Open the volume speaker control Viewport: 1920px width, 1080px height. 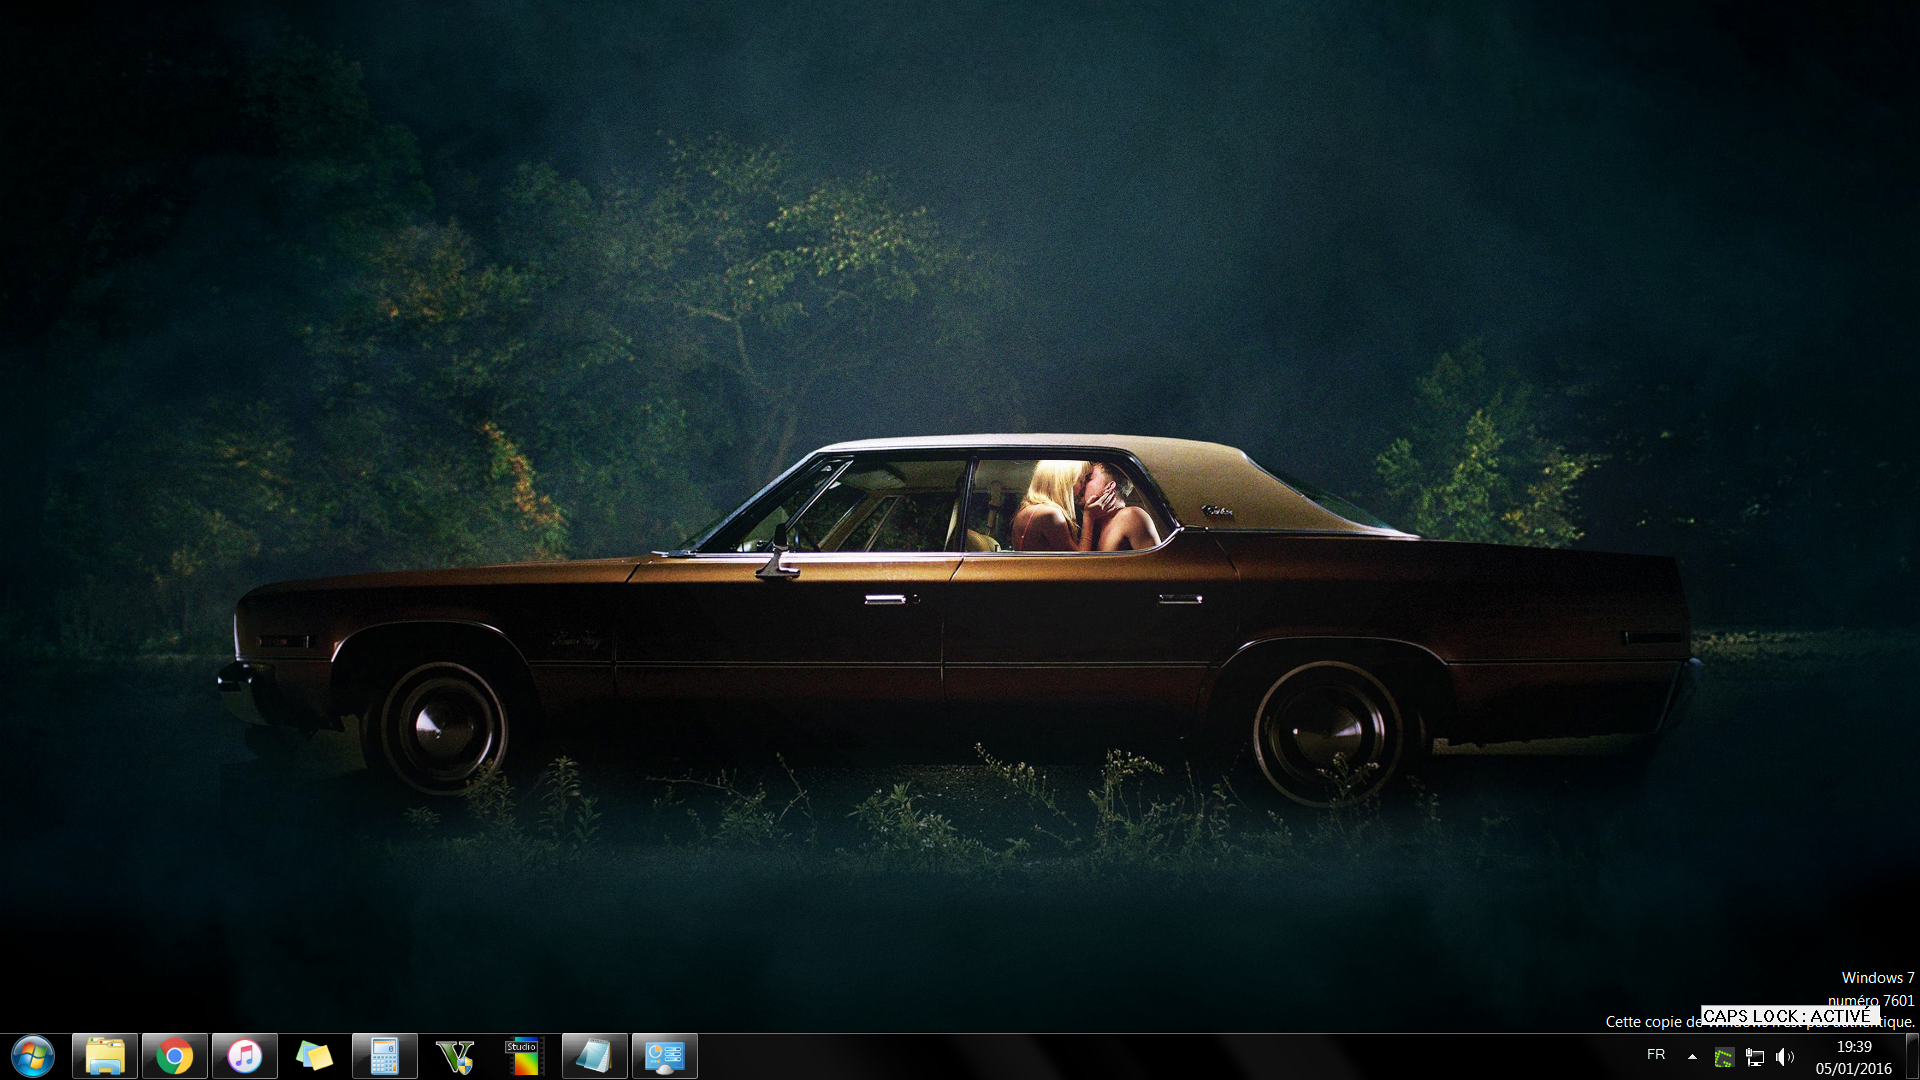click(1784, 1057)
